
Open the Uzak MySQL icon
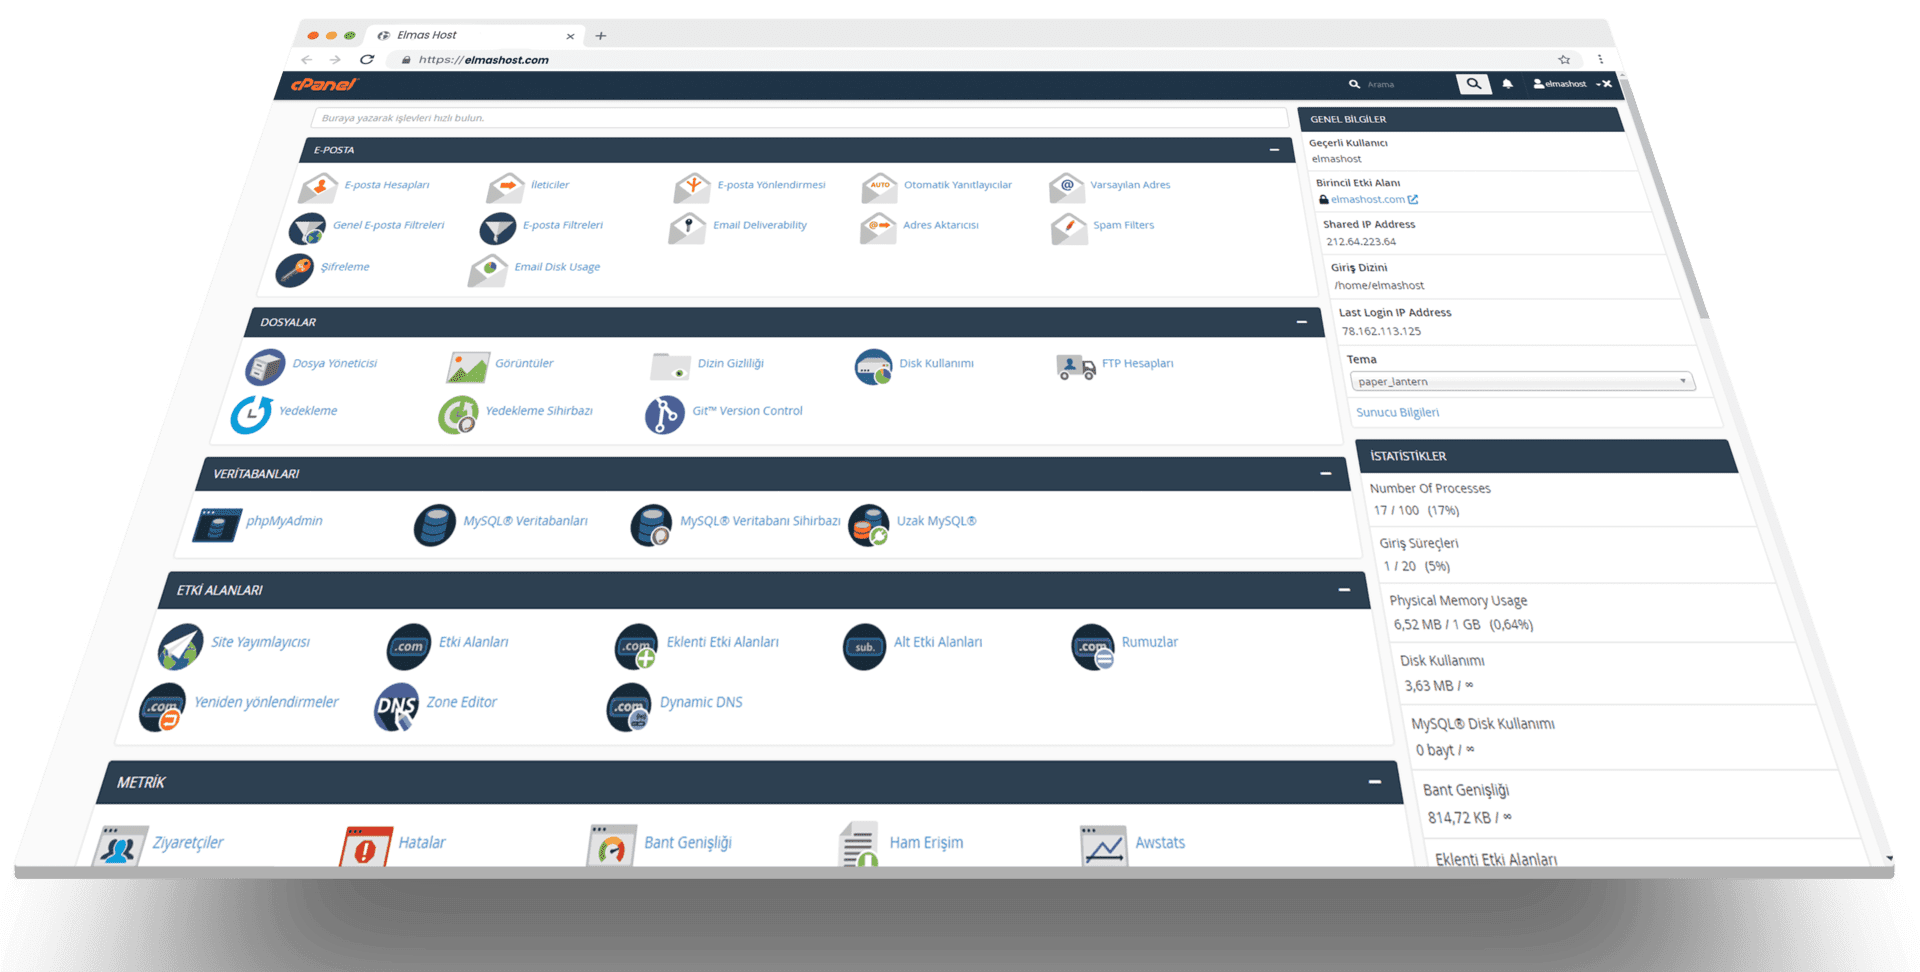click(x=868, y=524)
